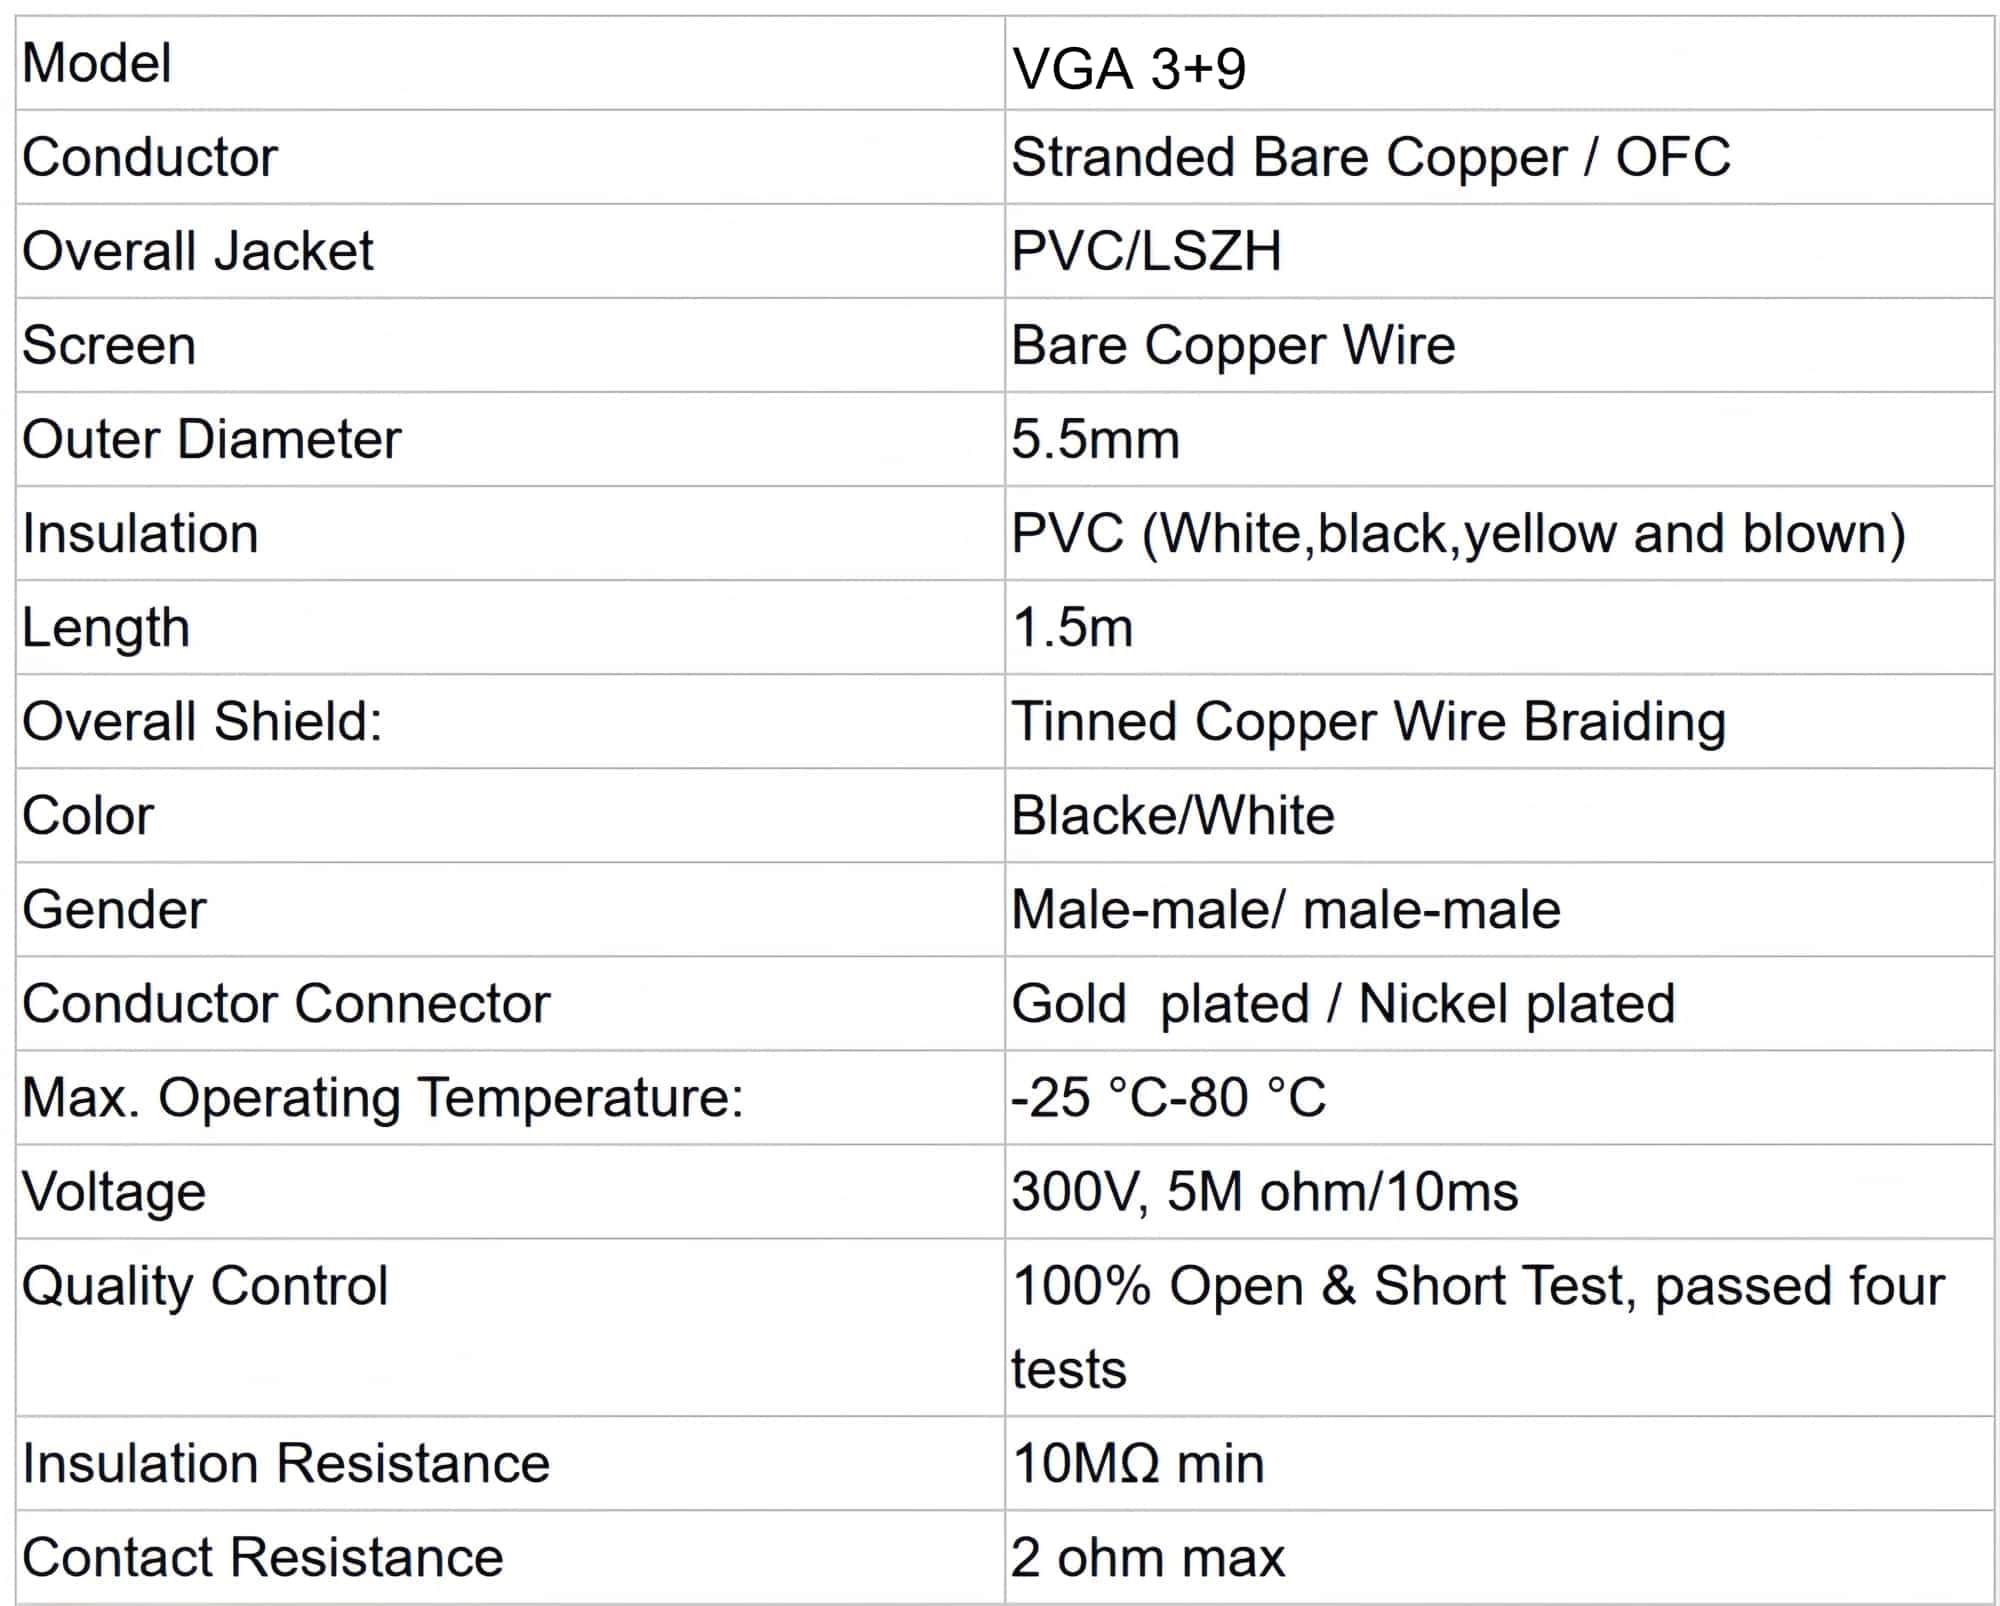Click the "Model" label cell

click(97, 63)
